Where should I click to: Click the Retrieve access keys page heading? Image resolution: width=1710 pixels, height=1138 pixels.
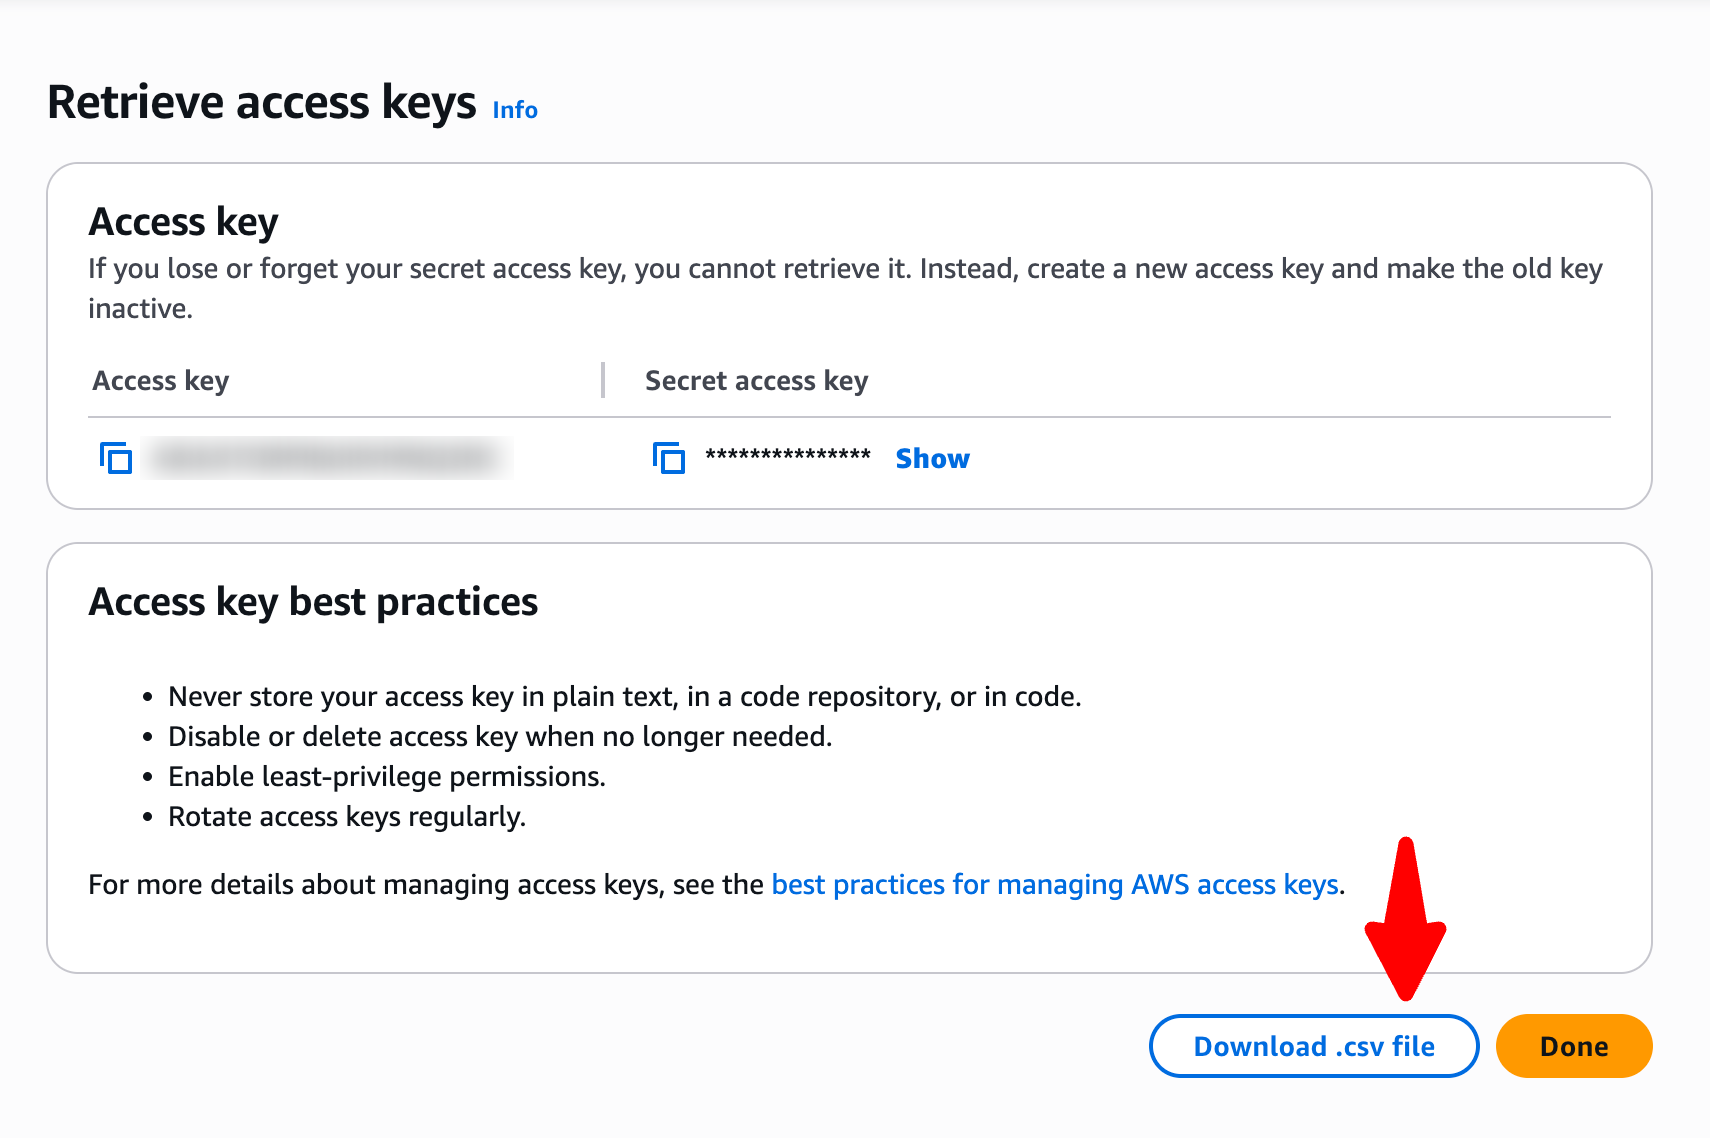point(262,103)
